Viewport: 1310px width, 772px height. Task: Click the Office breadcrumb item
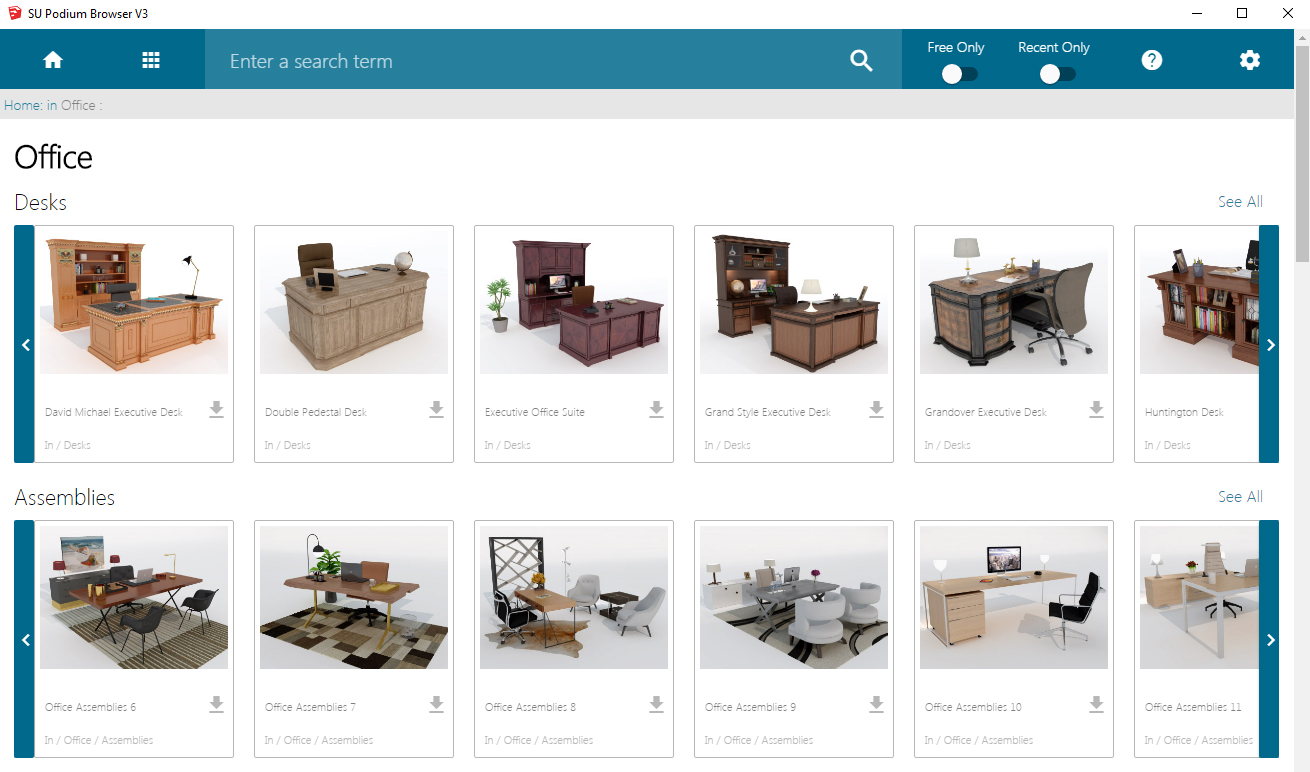coord(78,105)
